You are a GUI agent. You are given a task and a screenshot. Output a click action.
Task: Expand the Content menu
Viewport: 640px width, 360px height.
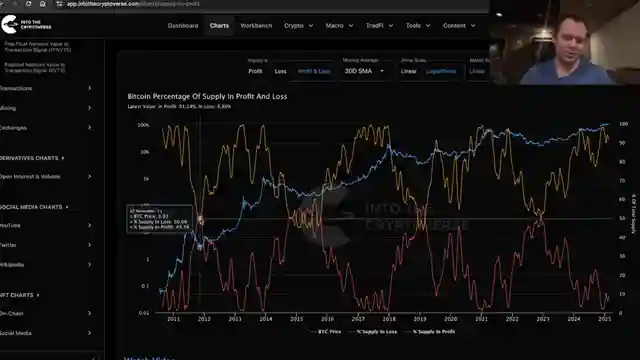[x=459, y=25]
